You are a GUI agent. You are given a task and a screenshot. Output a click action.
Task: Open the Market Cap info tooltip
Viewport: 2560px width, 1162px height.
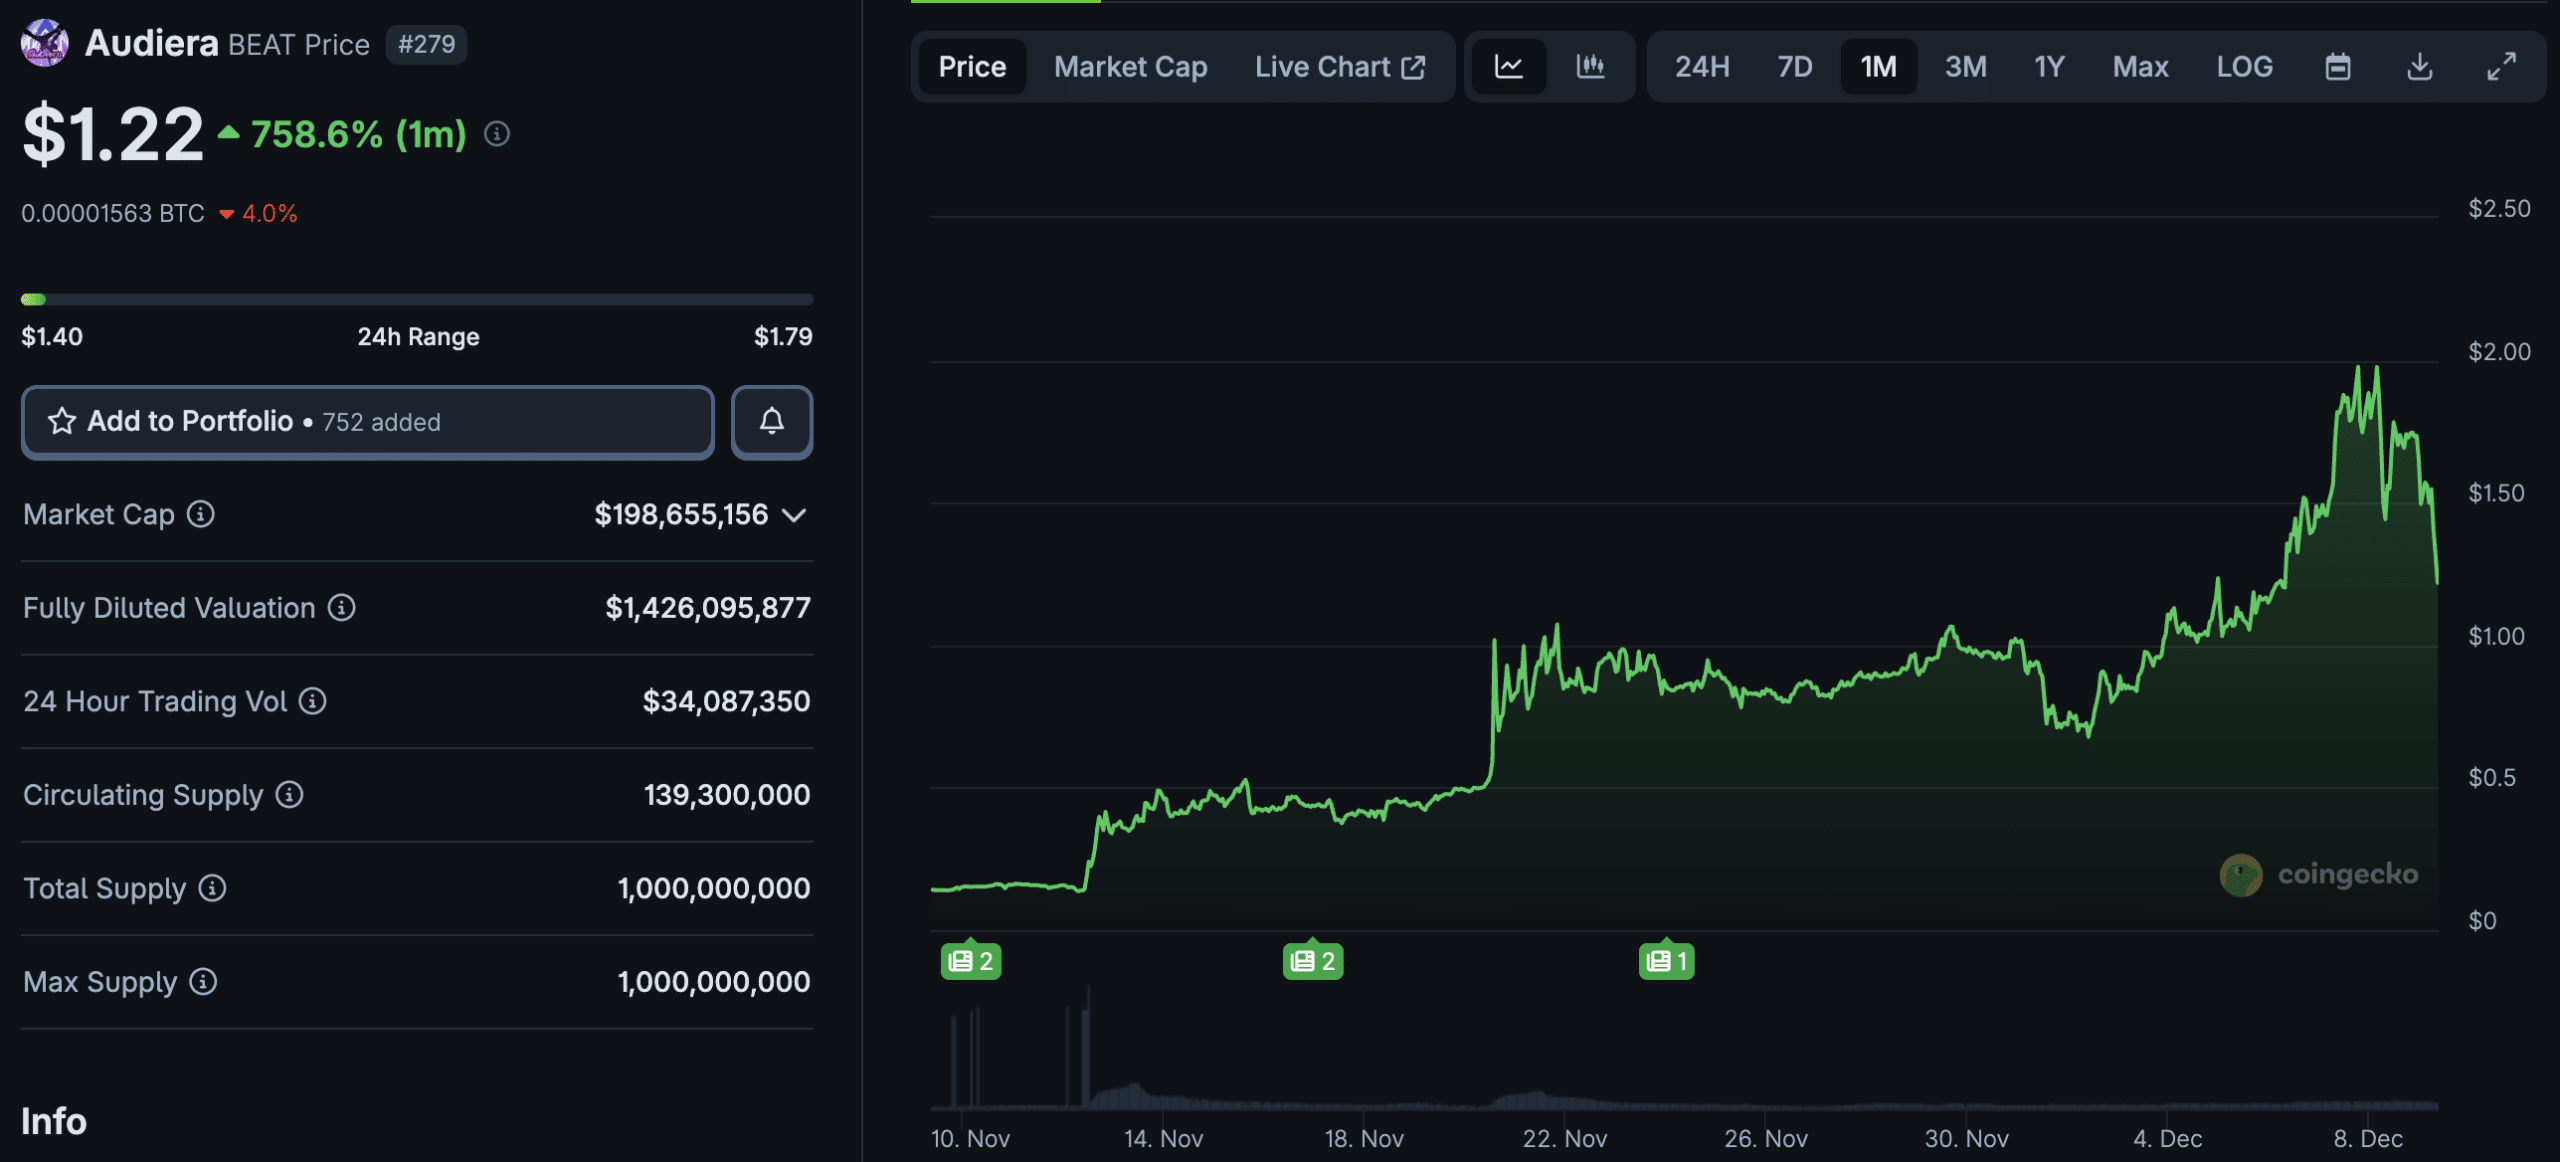coord(200,515)
